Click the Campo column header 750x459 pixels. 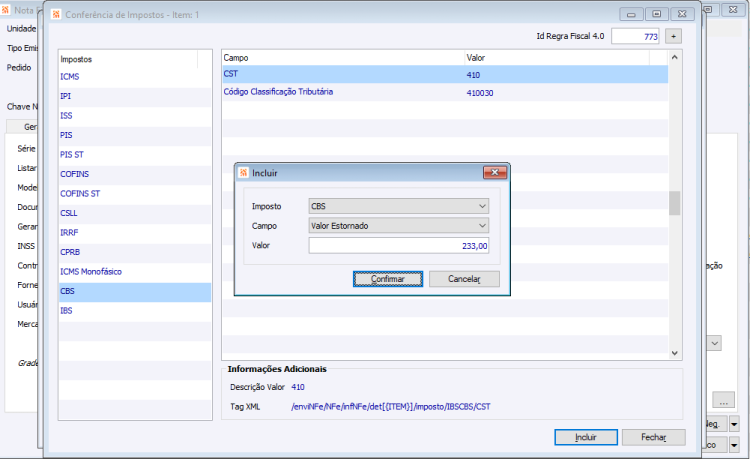coord(343,58)
